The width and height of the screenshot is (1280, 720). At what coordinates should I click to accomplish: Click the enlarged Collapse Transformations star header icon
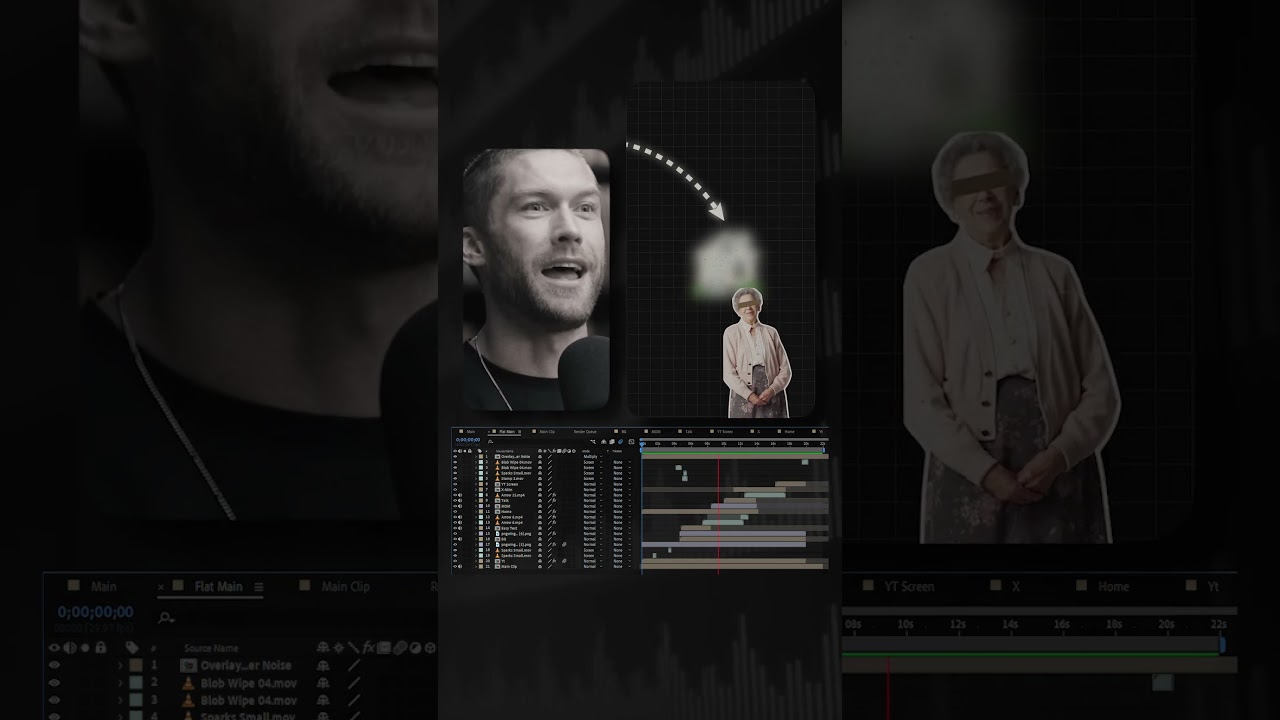338,648
